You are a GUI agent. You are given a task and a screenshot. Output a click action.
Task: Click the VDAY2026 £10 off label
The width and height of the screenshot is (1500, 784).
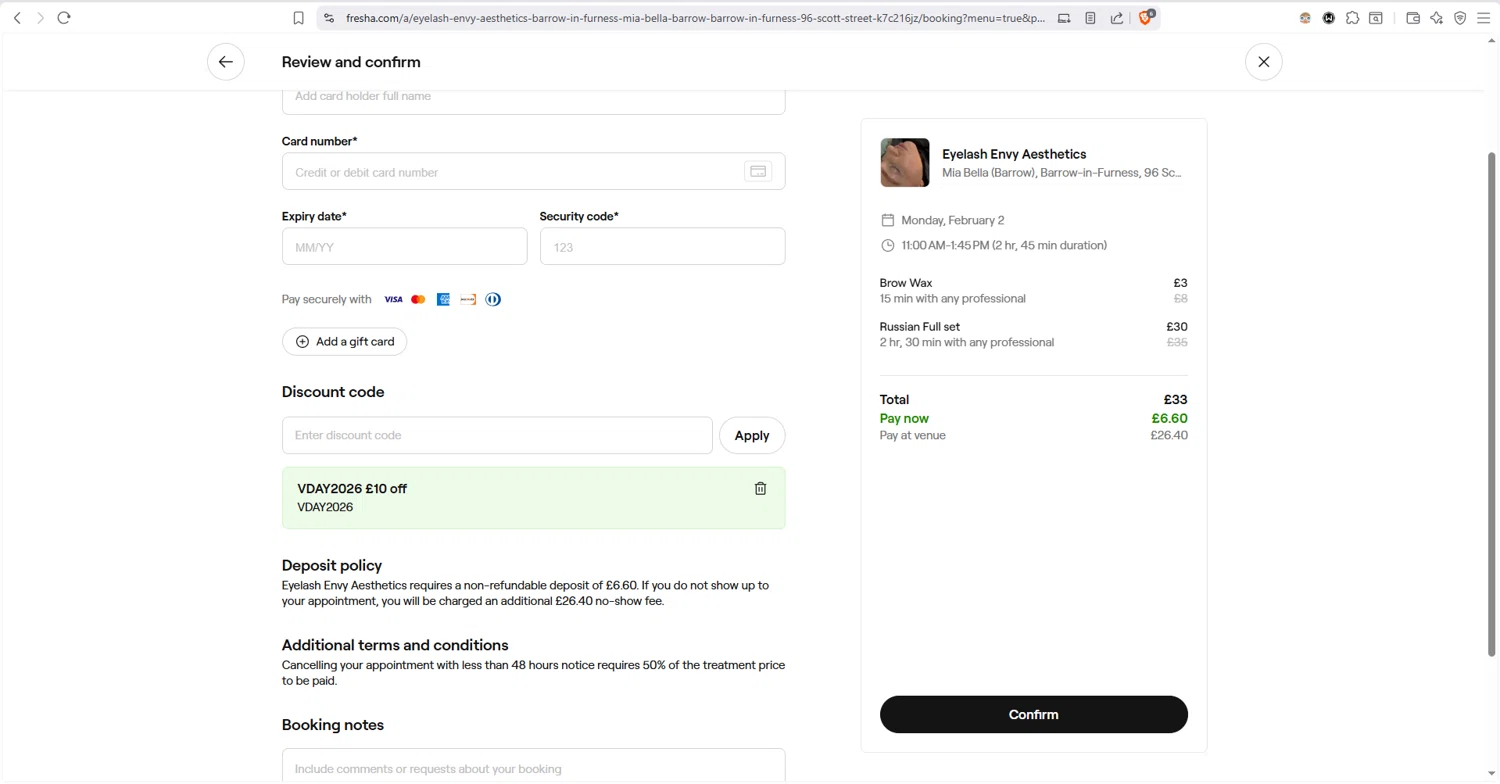pyautogui.click(x=352, y=489)
